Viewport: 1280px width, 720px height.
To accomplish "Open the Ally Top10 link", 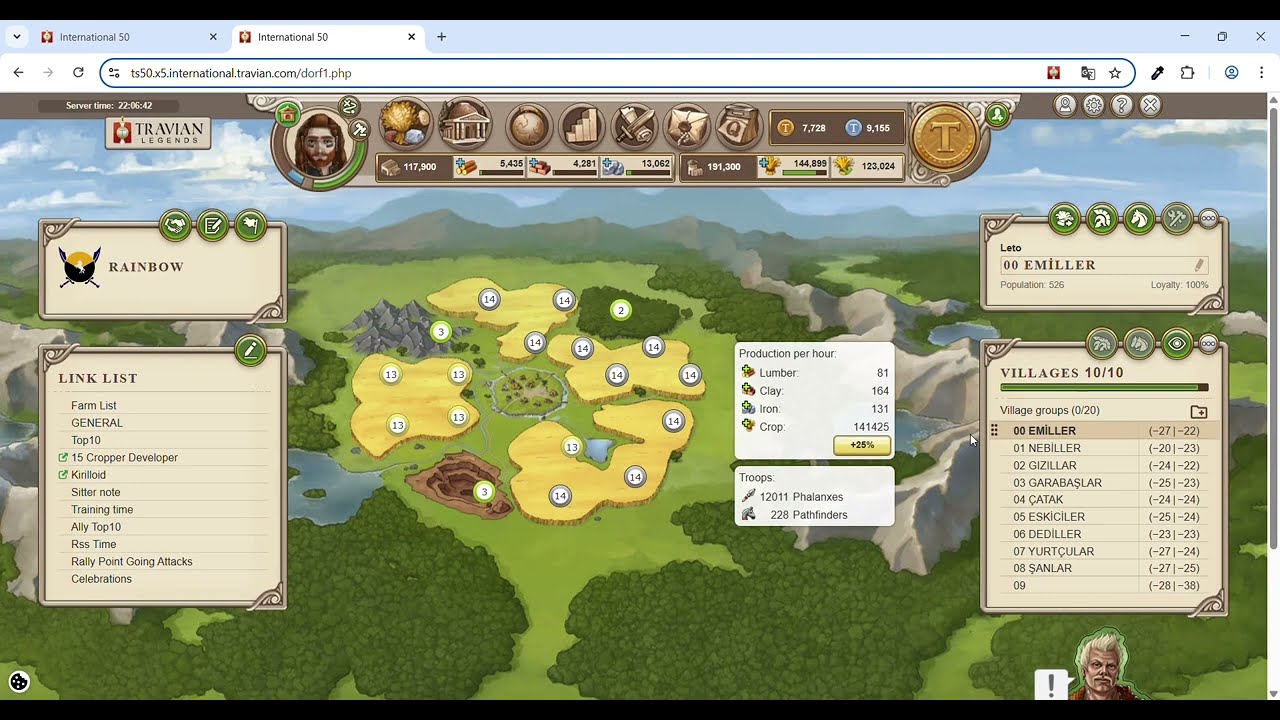I will point(96,527).
